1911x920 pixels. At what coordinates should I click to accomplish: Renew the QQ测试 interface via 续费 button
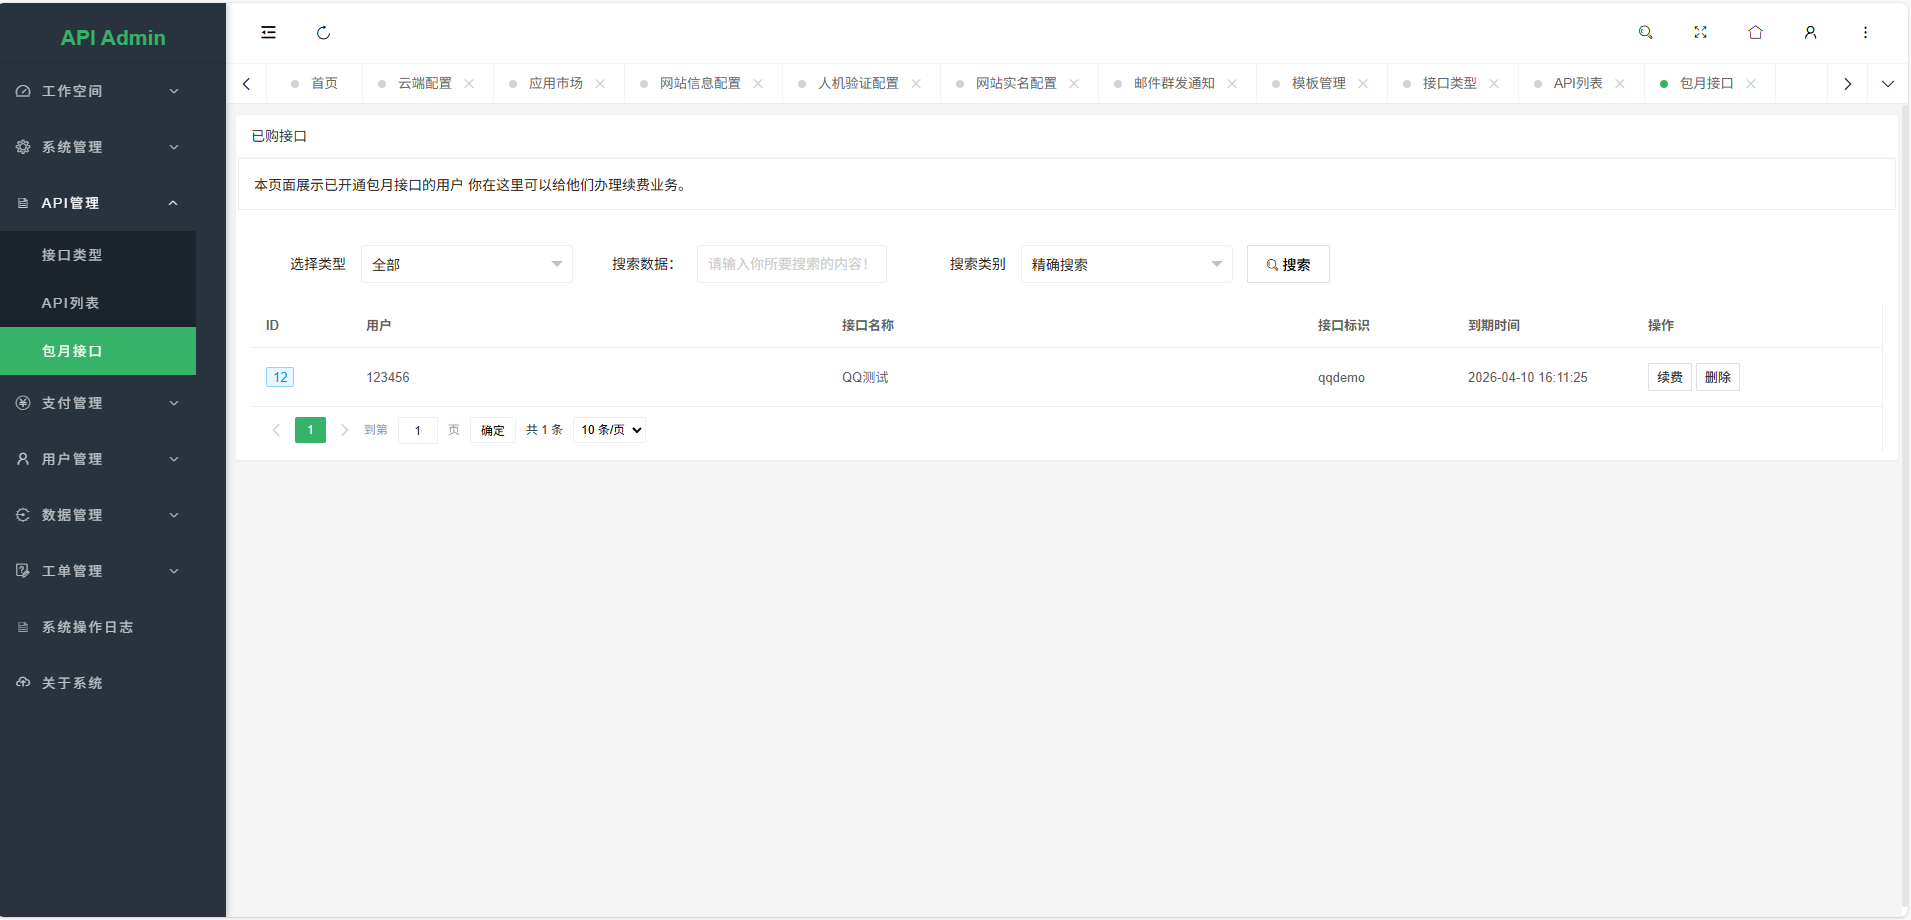[1668, 377]
